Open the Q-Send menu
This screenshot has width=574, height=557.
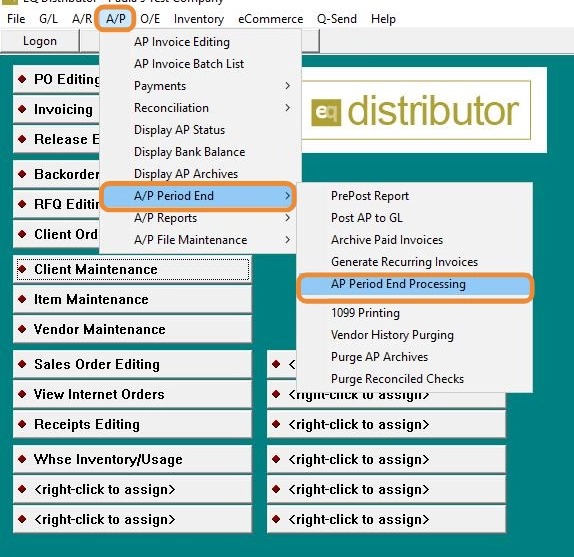(x=337, y=19)
